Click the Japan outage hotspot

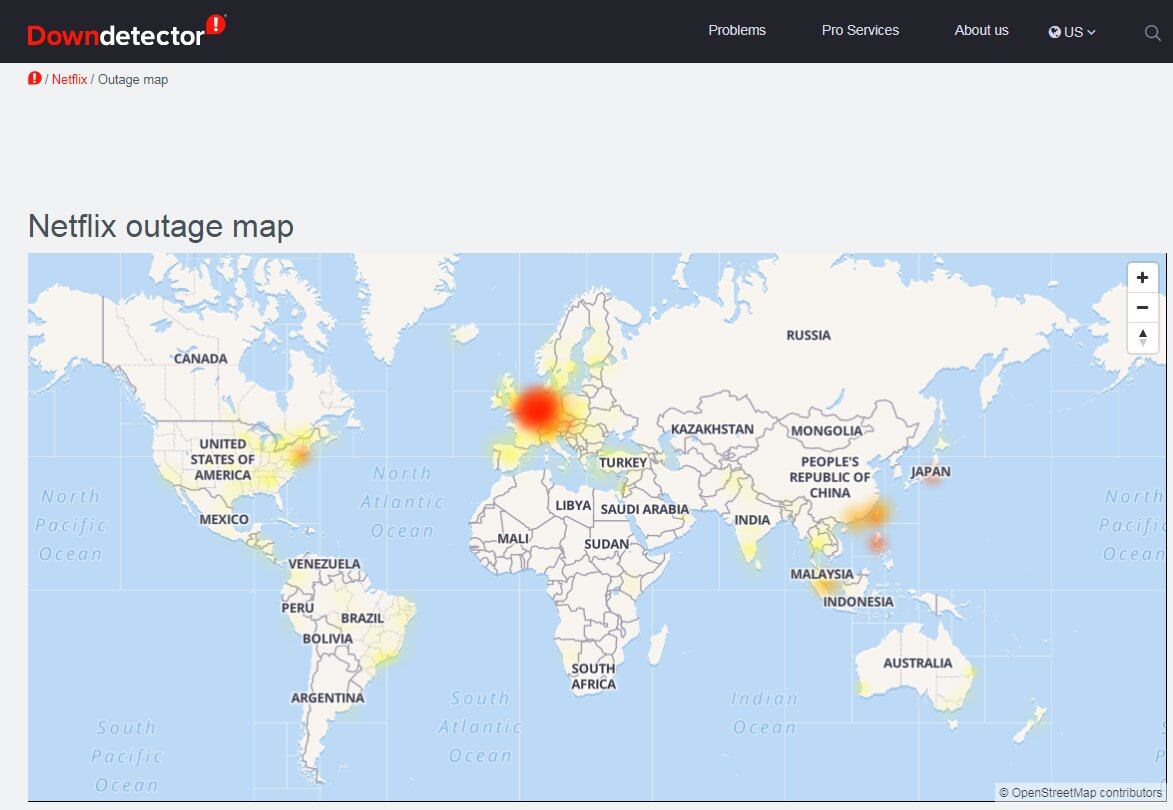click(x=932, y=479)
